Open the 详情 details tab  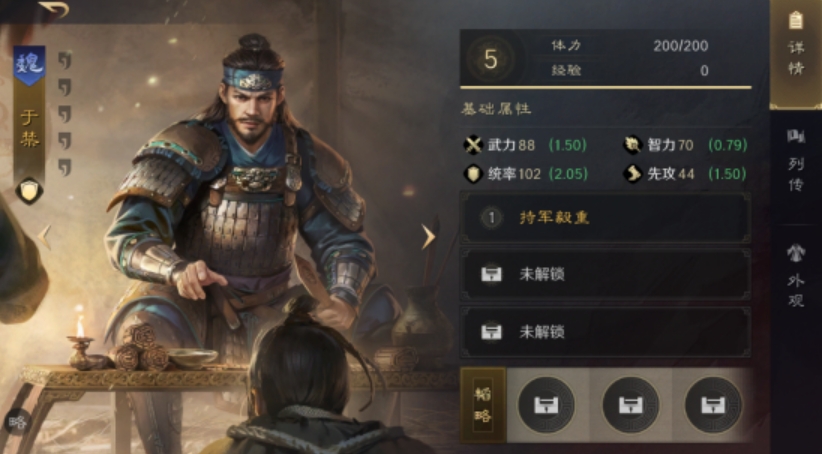pos(795,53)
